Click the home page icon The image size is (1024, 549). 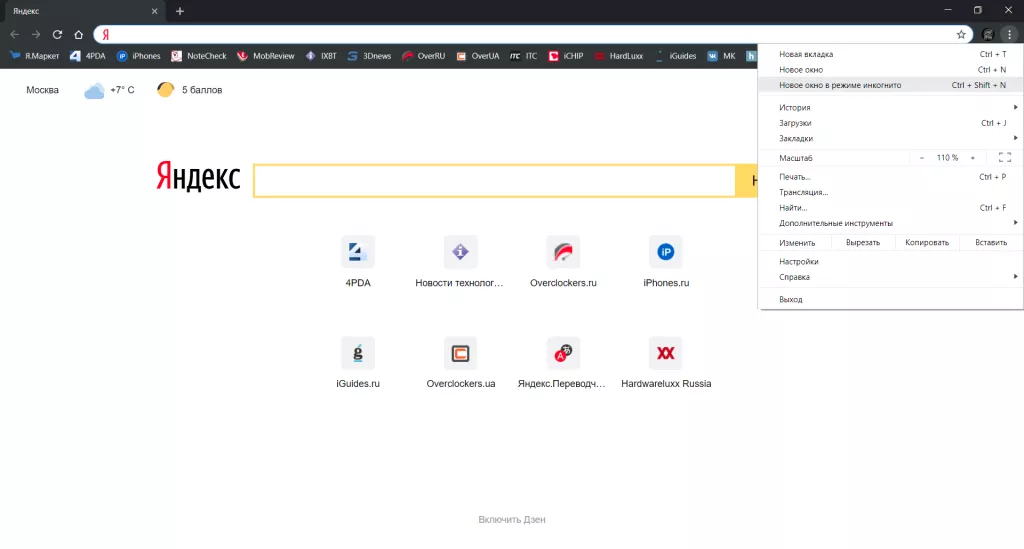(x=78, y=34)
